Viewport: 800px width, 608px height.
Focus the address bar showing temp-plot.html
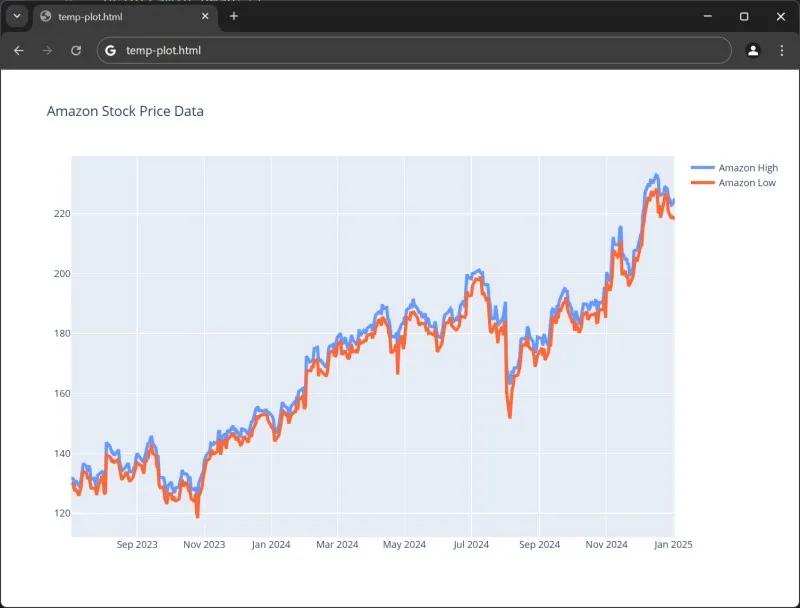point(414,50)
